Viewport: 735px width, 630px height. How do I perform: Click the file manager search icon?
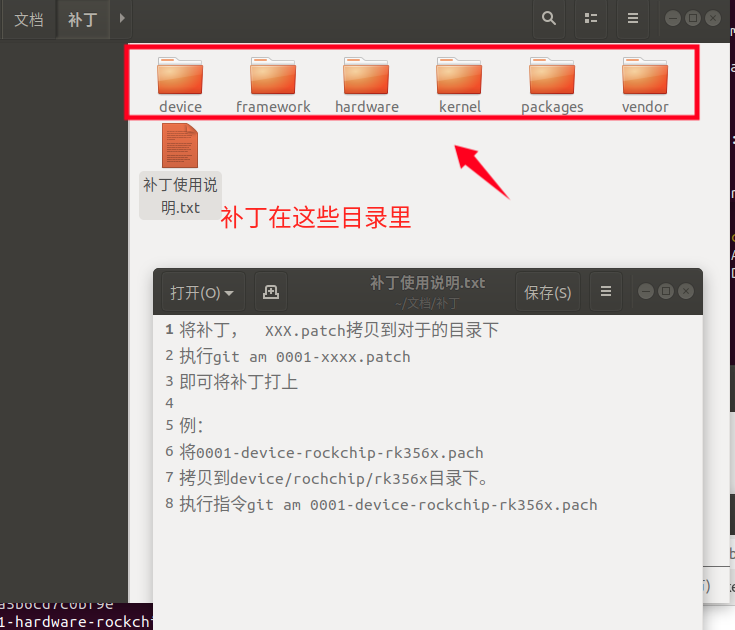coord(549,19)
